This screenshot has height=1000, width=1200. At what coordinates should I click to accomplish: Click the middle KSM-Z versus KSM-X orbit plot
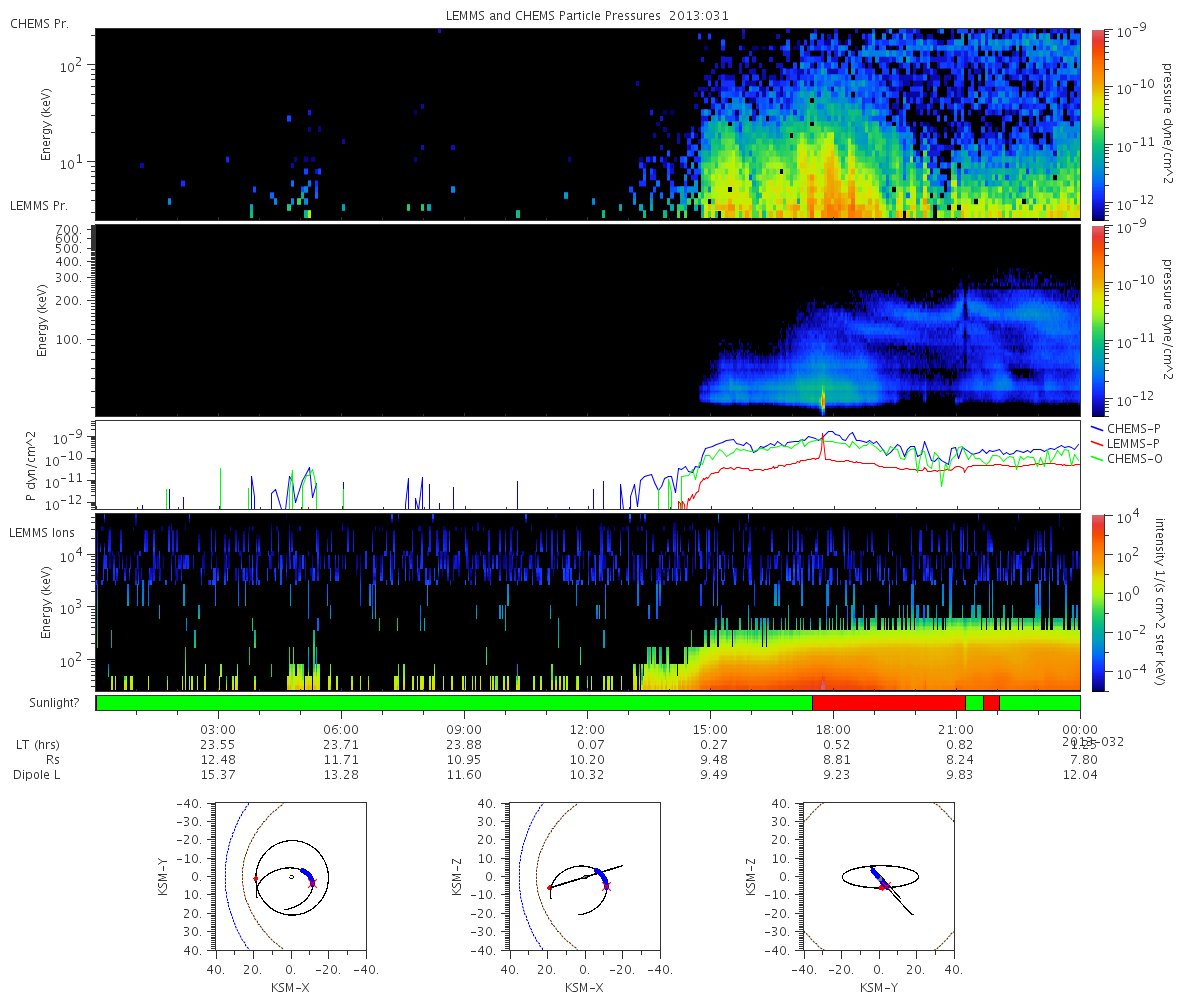[585, 876]
